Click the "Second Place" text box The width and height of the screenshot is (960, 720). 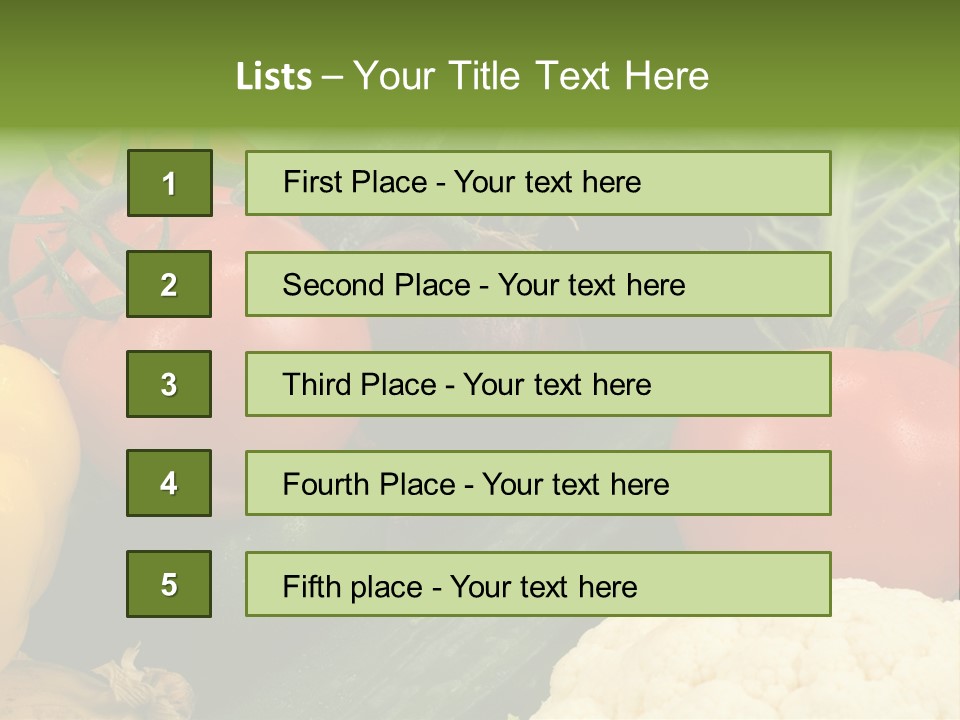(x=538, y=284)
